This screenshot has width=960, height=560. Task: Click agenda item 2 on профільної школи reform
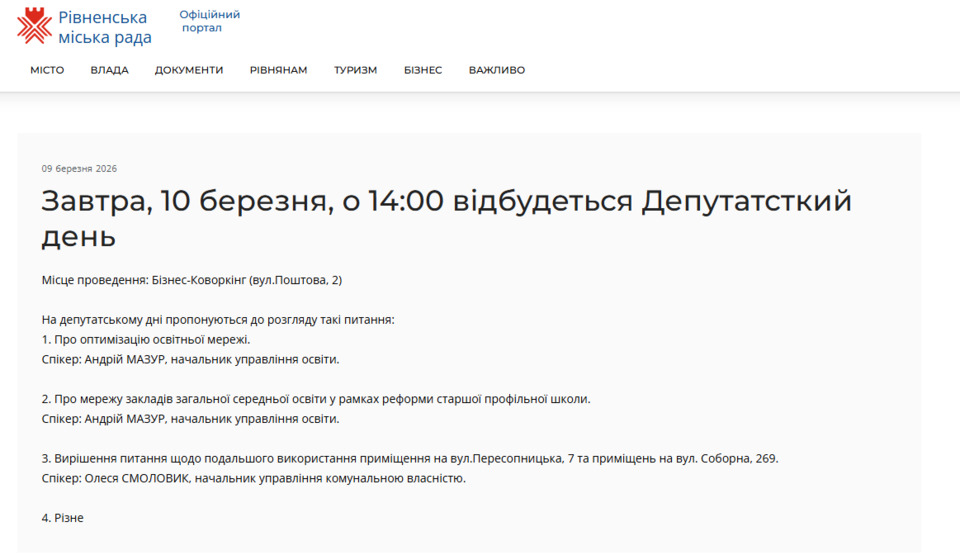(316, 399)
